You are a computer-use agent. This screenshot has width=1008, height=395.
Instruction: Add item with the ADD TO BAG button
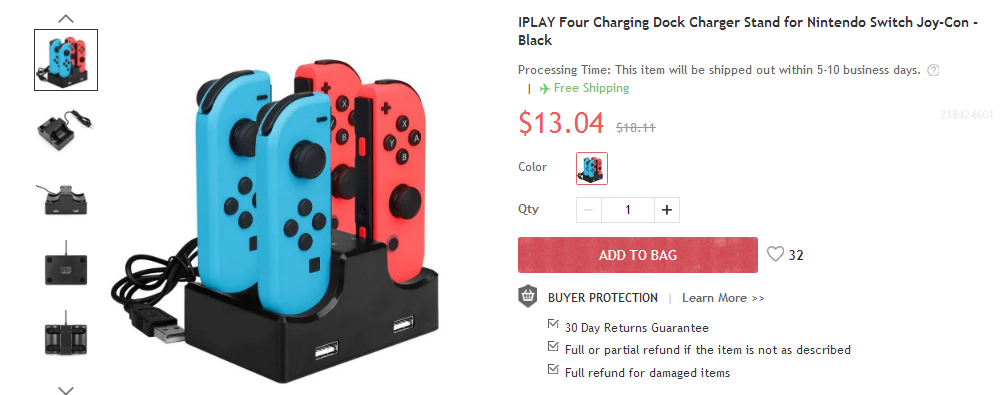[x=638, y=255]
